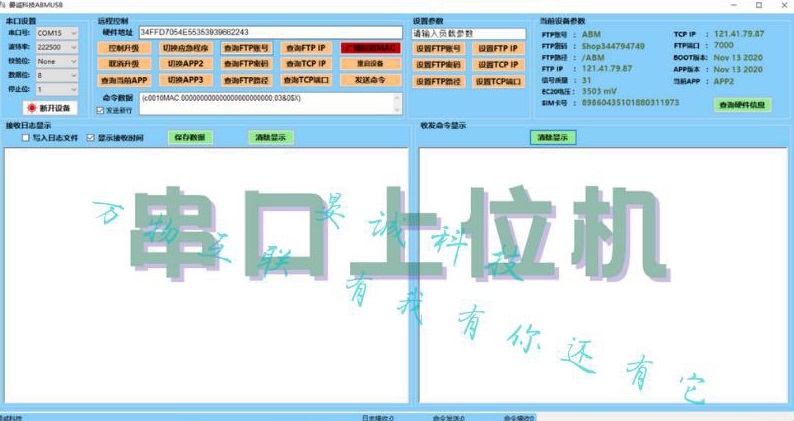Expand the 数据位 dropdown showing 8
The width and height of the screenshot is (794, 421).
tap(57, 75)
